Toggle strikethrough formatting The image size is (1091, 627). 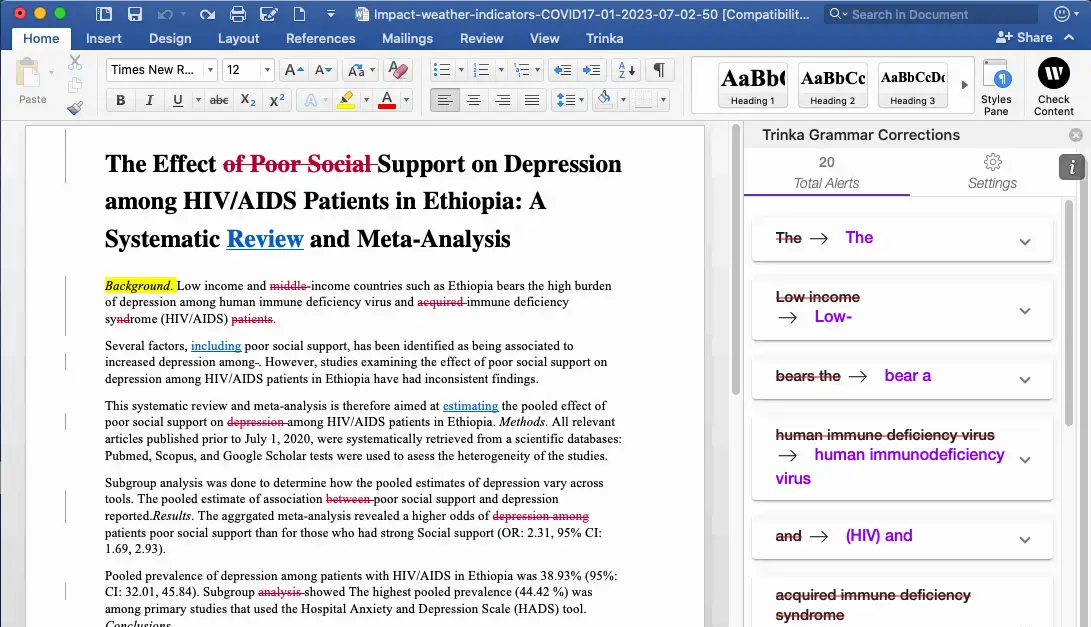click(x=219, y=100)
